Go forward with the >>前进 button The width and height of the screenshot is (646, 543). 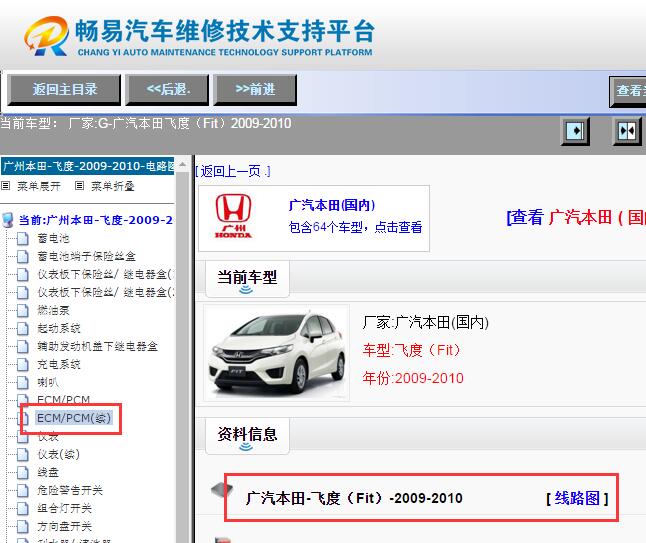(255, 89)
